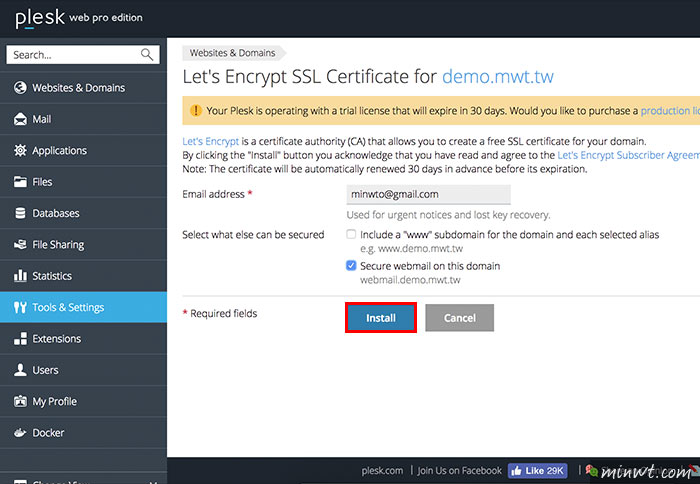Open Databases in sidebar
The height and width of the screenshot is (484, 700).
point(83,213)
